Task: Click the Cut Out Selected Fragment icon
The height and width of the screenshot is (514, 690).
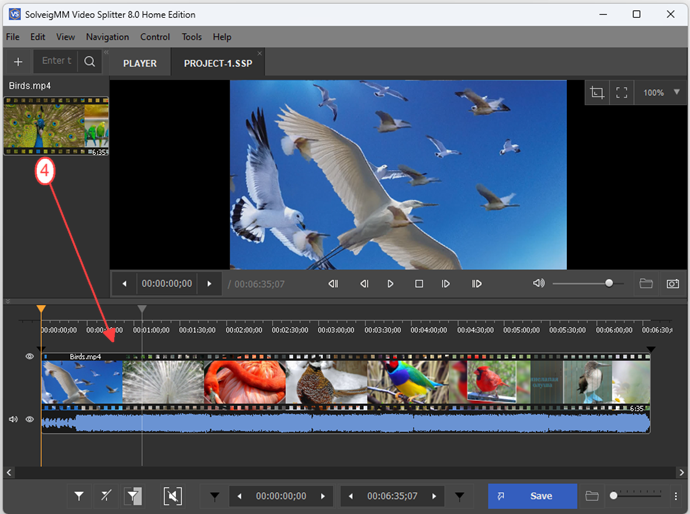Action: [x=172, y=496]
